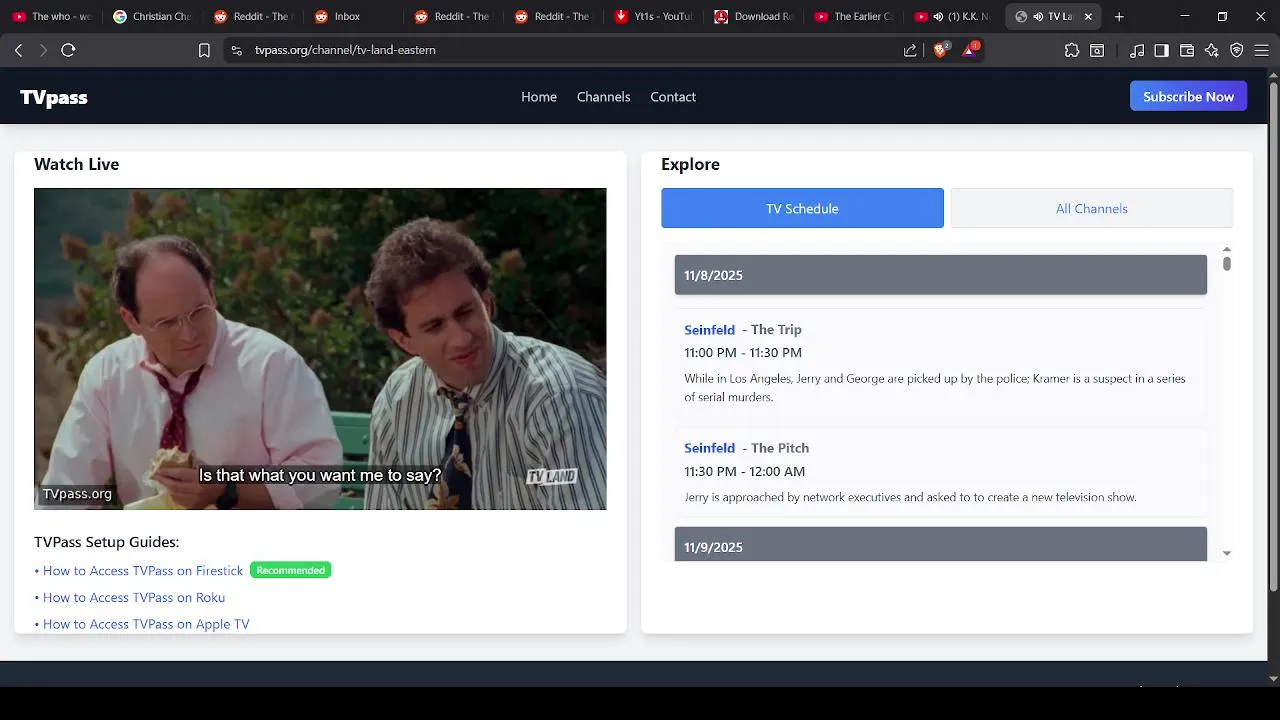Image resolution: width=1280 pixels, height=720 pixels.
Task: Click the Subscribe Now button
Action: pyautogui.click(x=1188, y=96)
